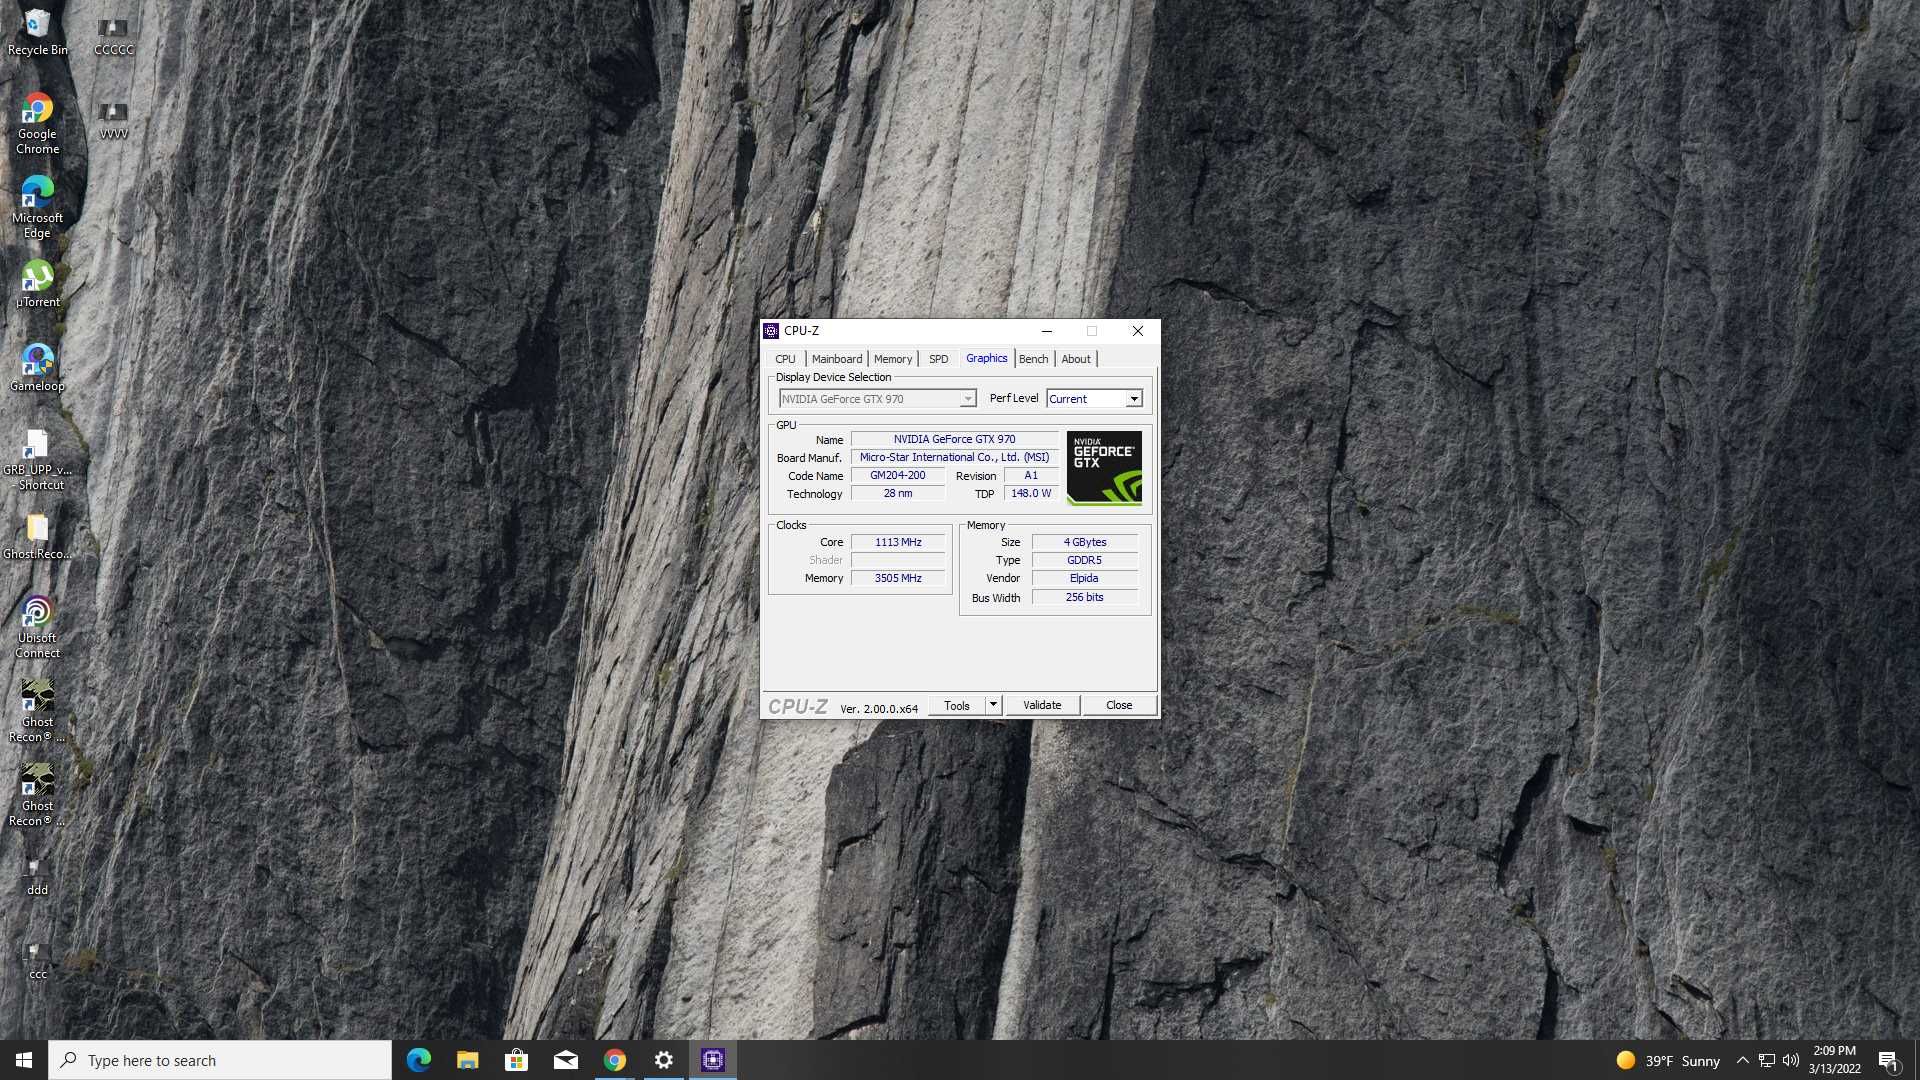The height and width of the screenshot is (1080, 1920).
Task: Click the Bench tab in CPU-Z
Action: [1033, 357]
